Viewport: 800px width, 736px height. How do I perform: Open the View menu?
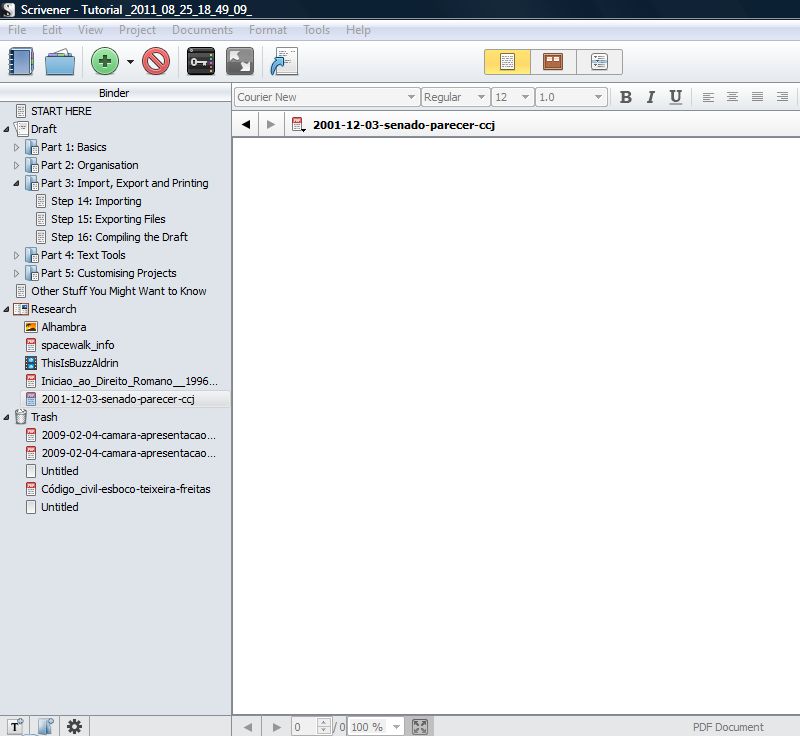(x=90, y=30)
